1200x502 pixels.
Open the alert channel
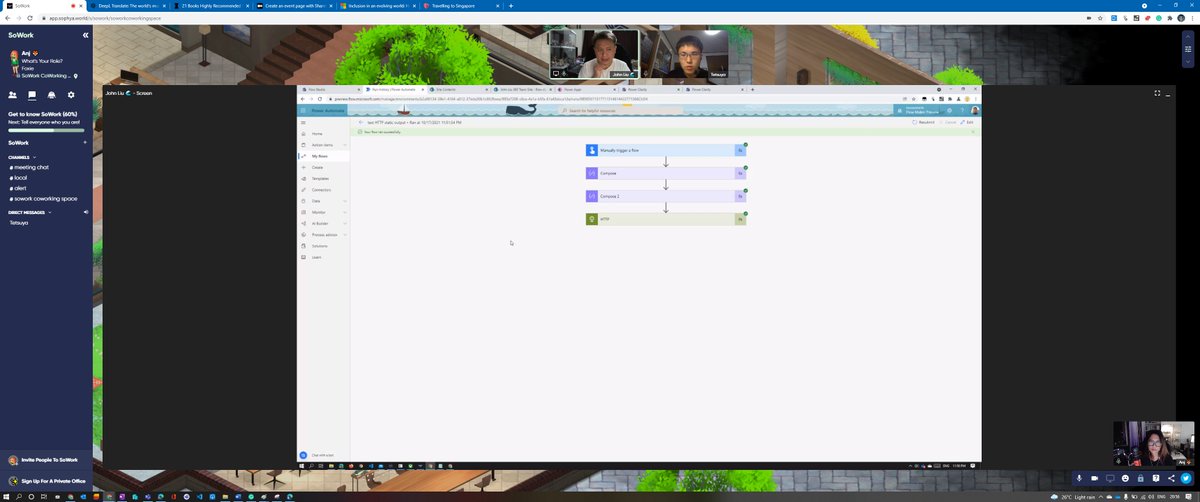click(x=18, y=188)
